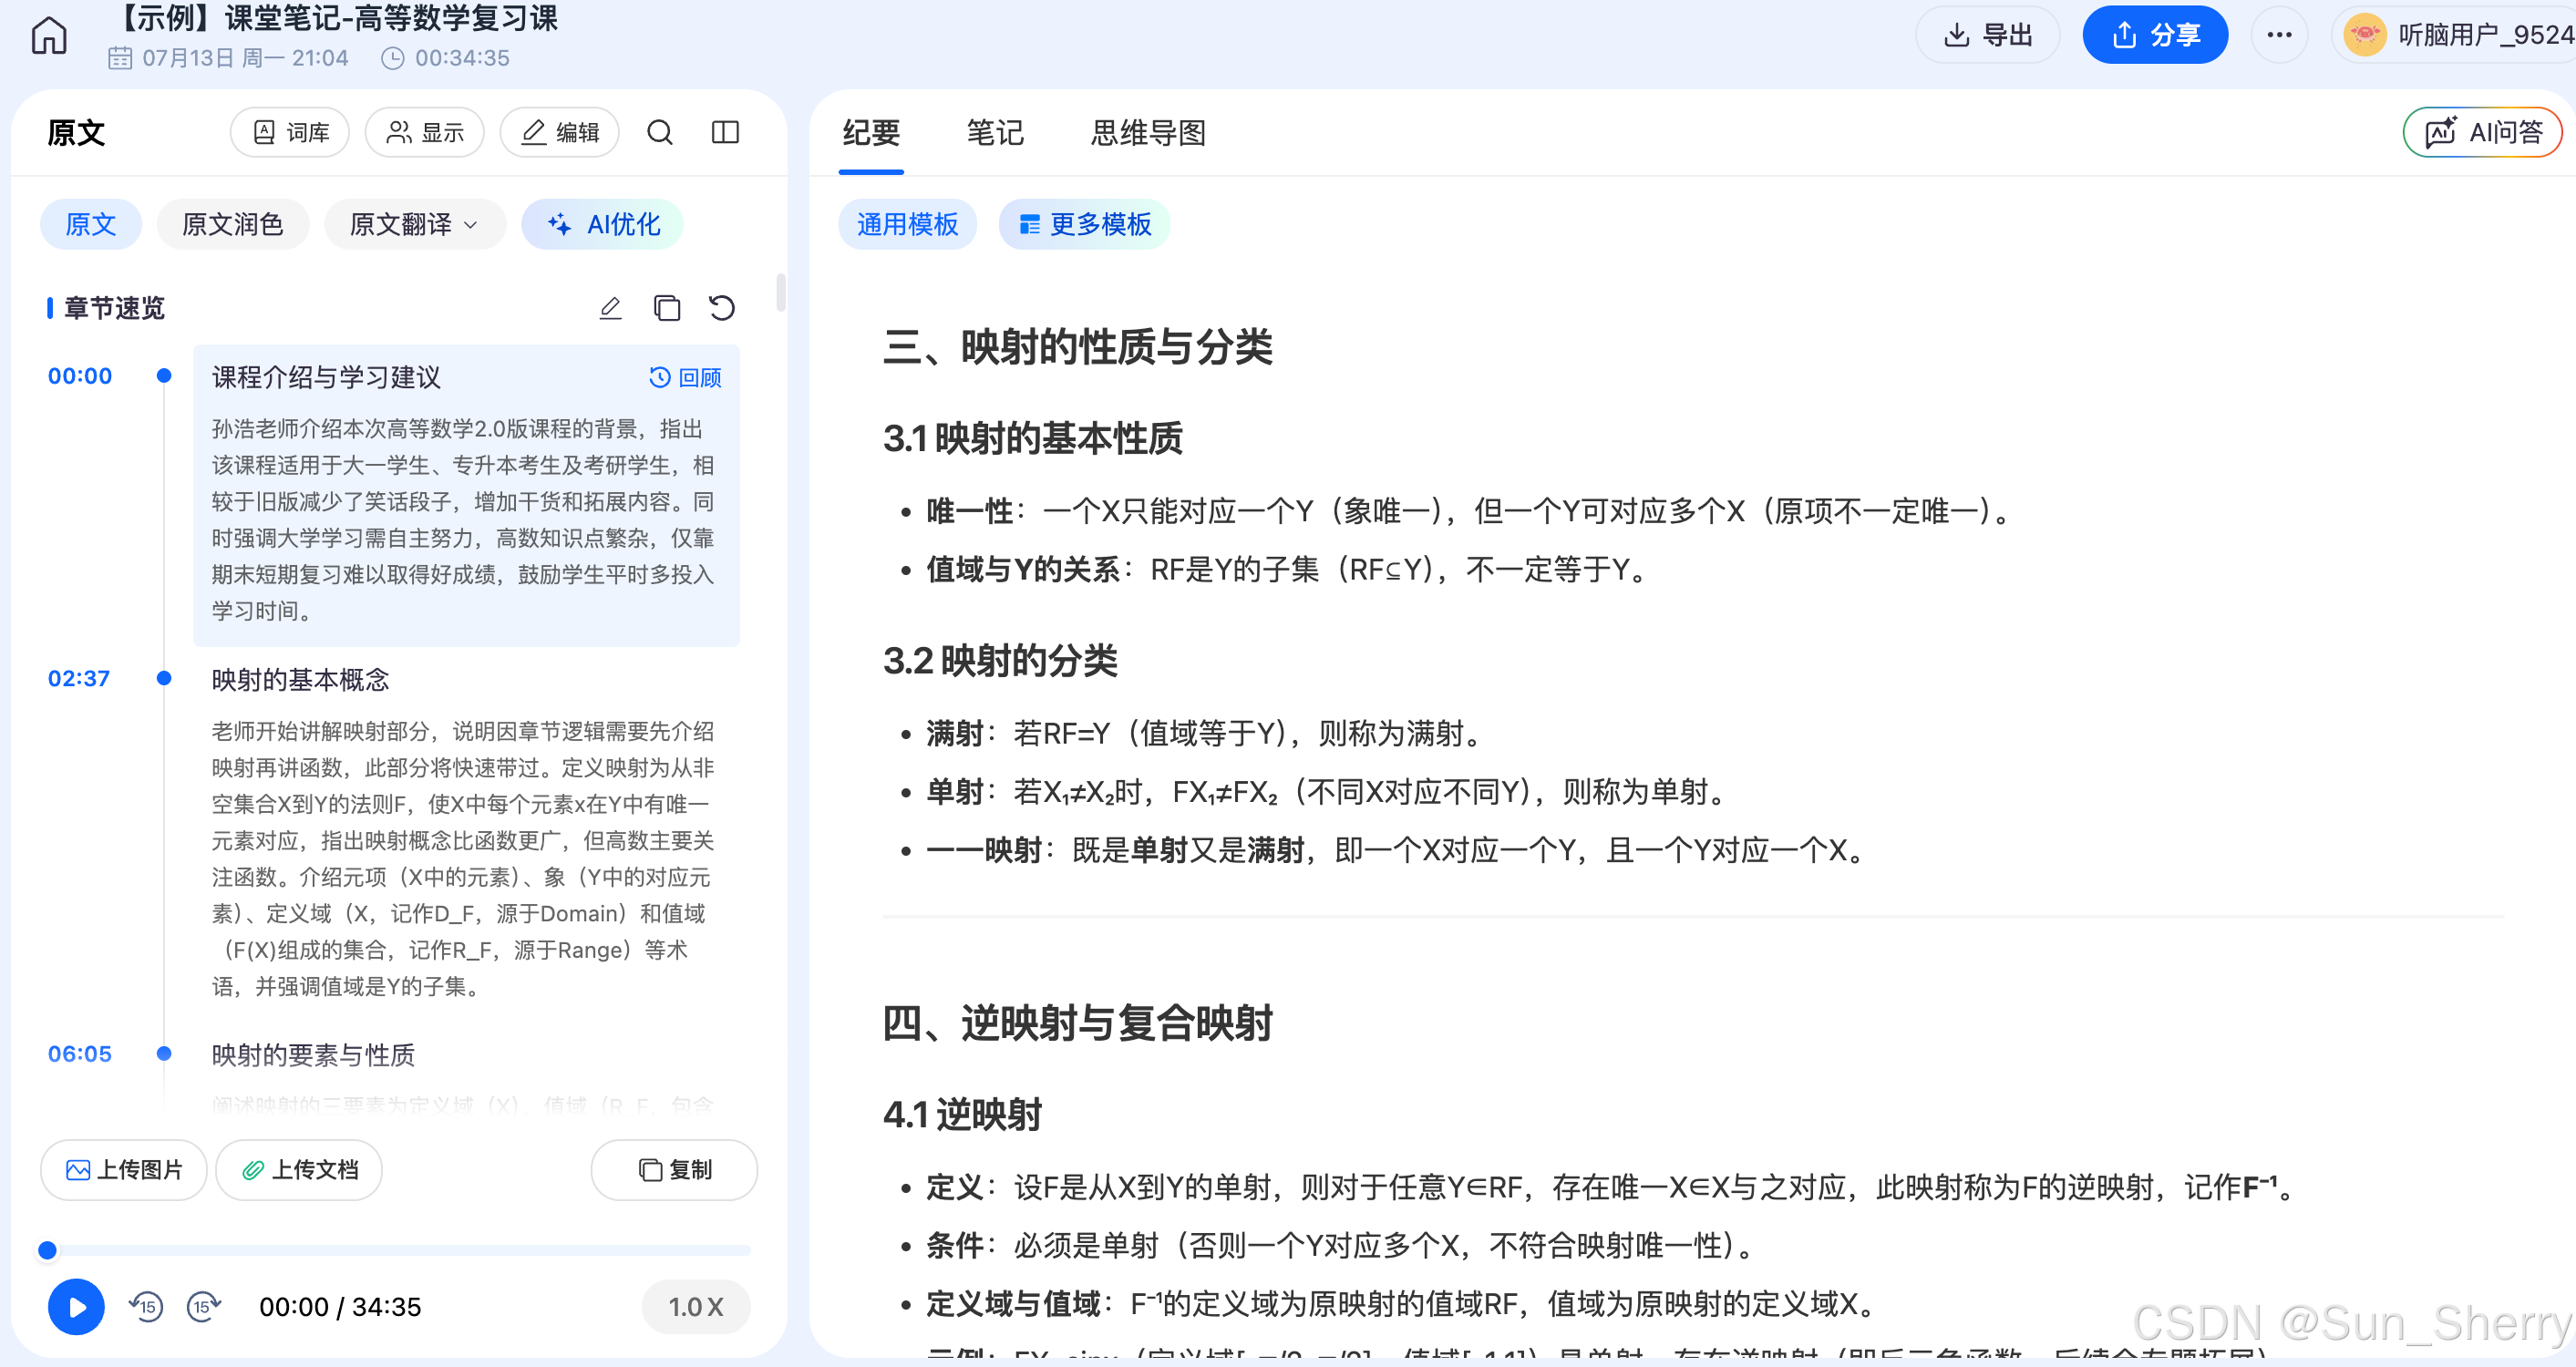The image size is (2576, 1367).
Task: Click the 唯一性 bullet item
Action: [1470, 511]
